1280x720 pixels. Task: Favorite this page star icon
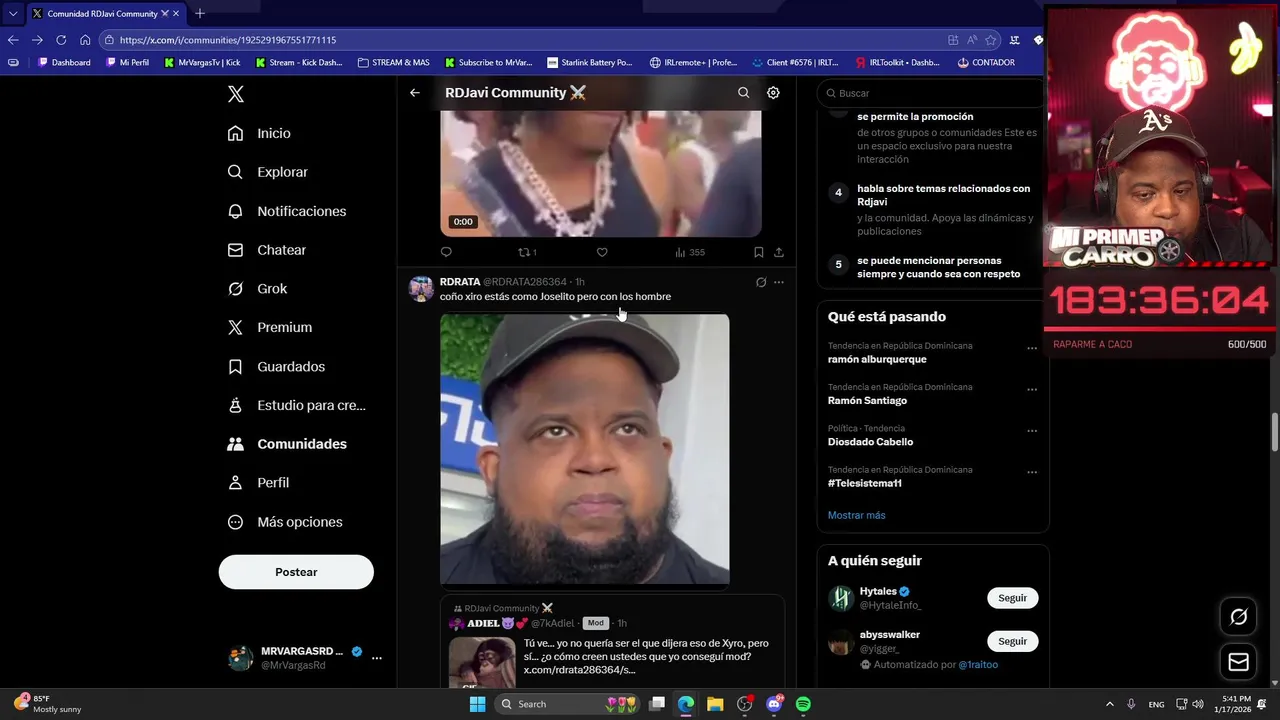point(991,40)
